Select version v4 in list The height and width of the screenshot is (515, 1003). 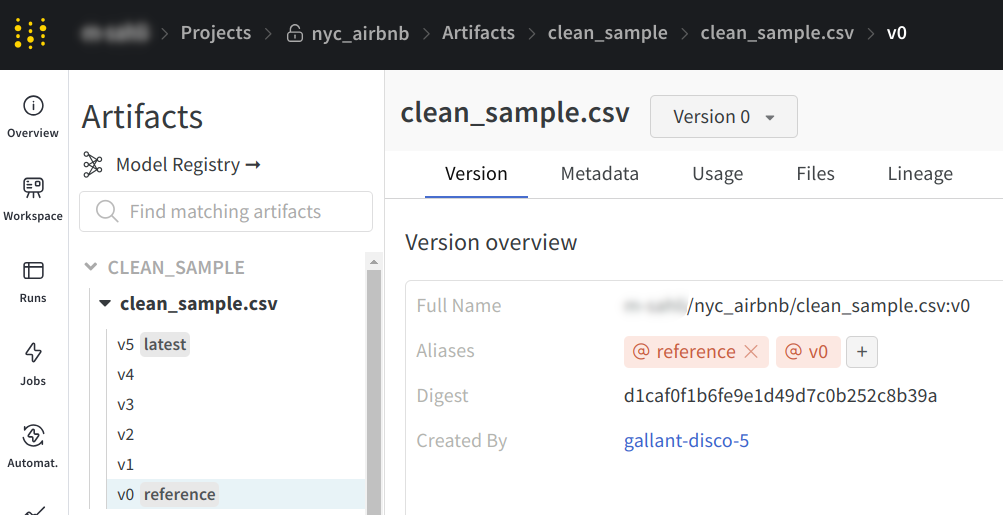tap(237, 374)
